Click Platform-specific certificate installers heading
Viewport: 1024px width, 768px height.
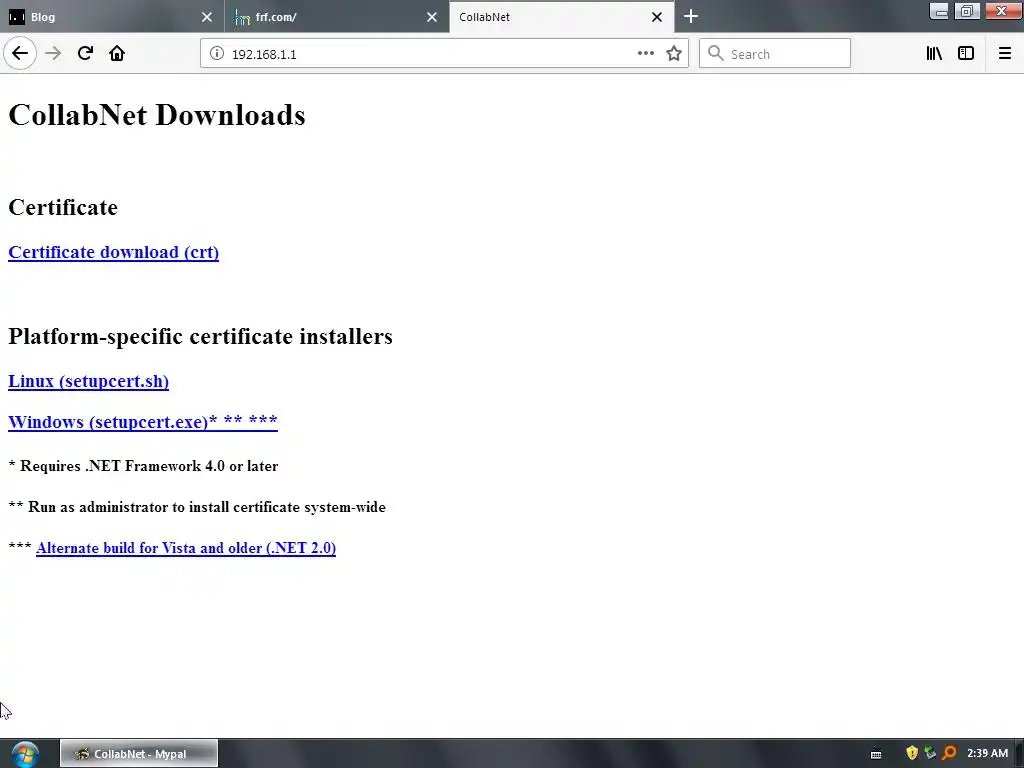click(x=200, y=336)
